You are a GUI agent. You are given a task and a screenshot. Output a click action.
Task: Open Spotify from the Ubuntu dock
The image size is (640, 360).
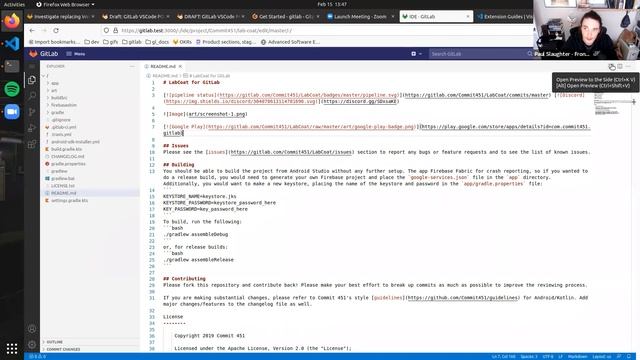(x=12, y=89)
